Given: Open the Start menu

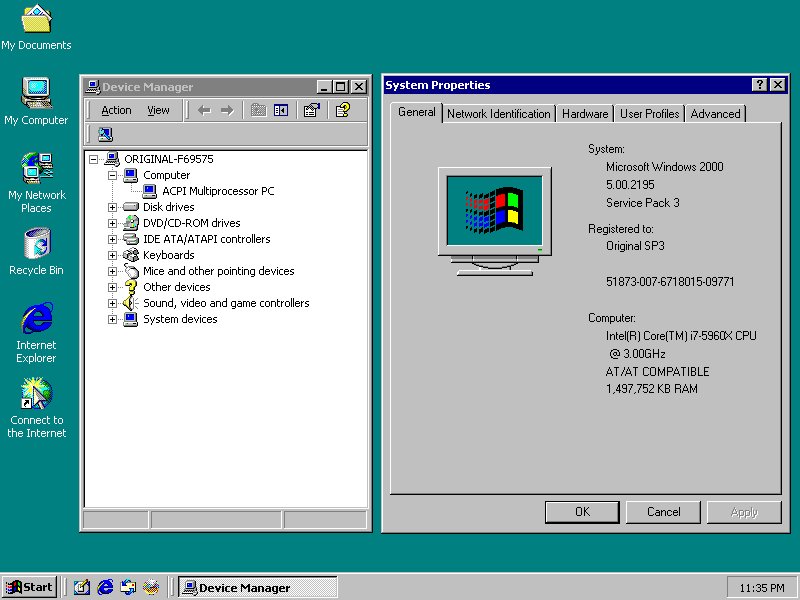Looking at the screenshot, I should click(29, 587).
